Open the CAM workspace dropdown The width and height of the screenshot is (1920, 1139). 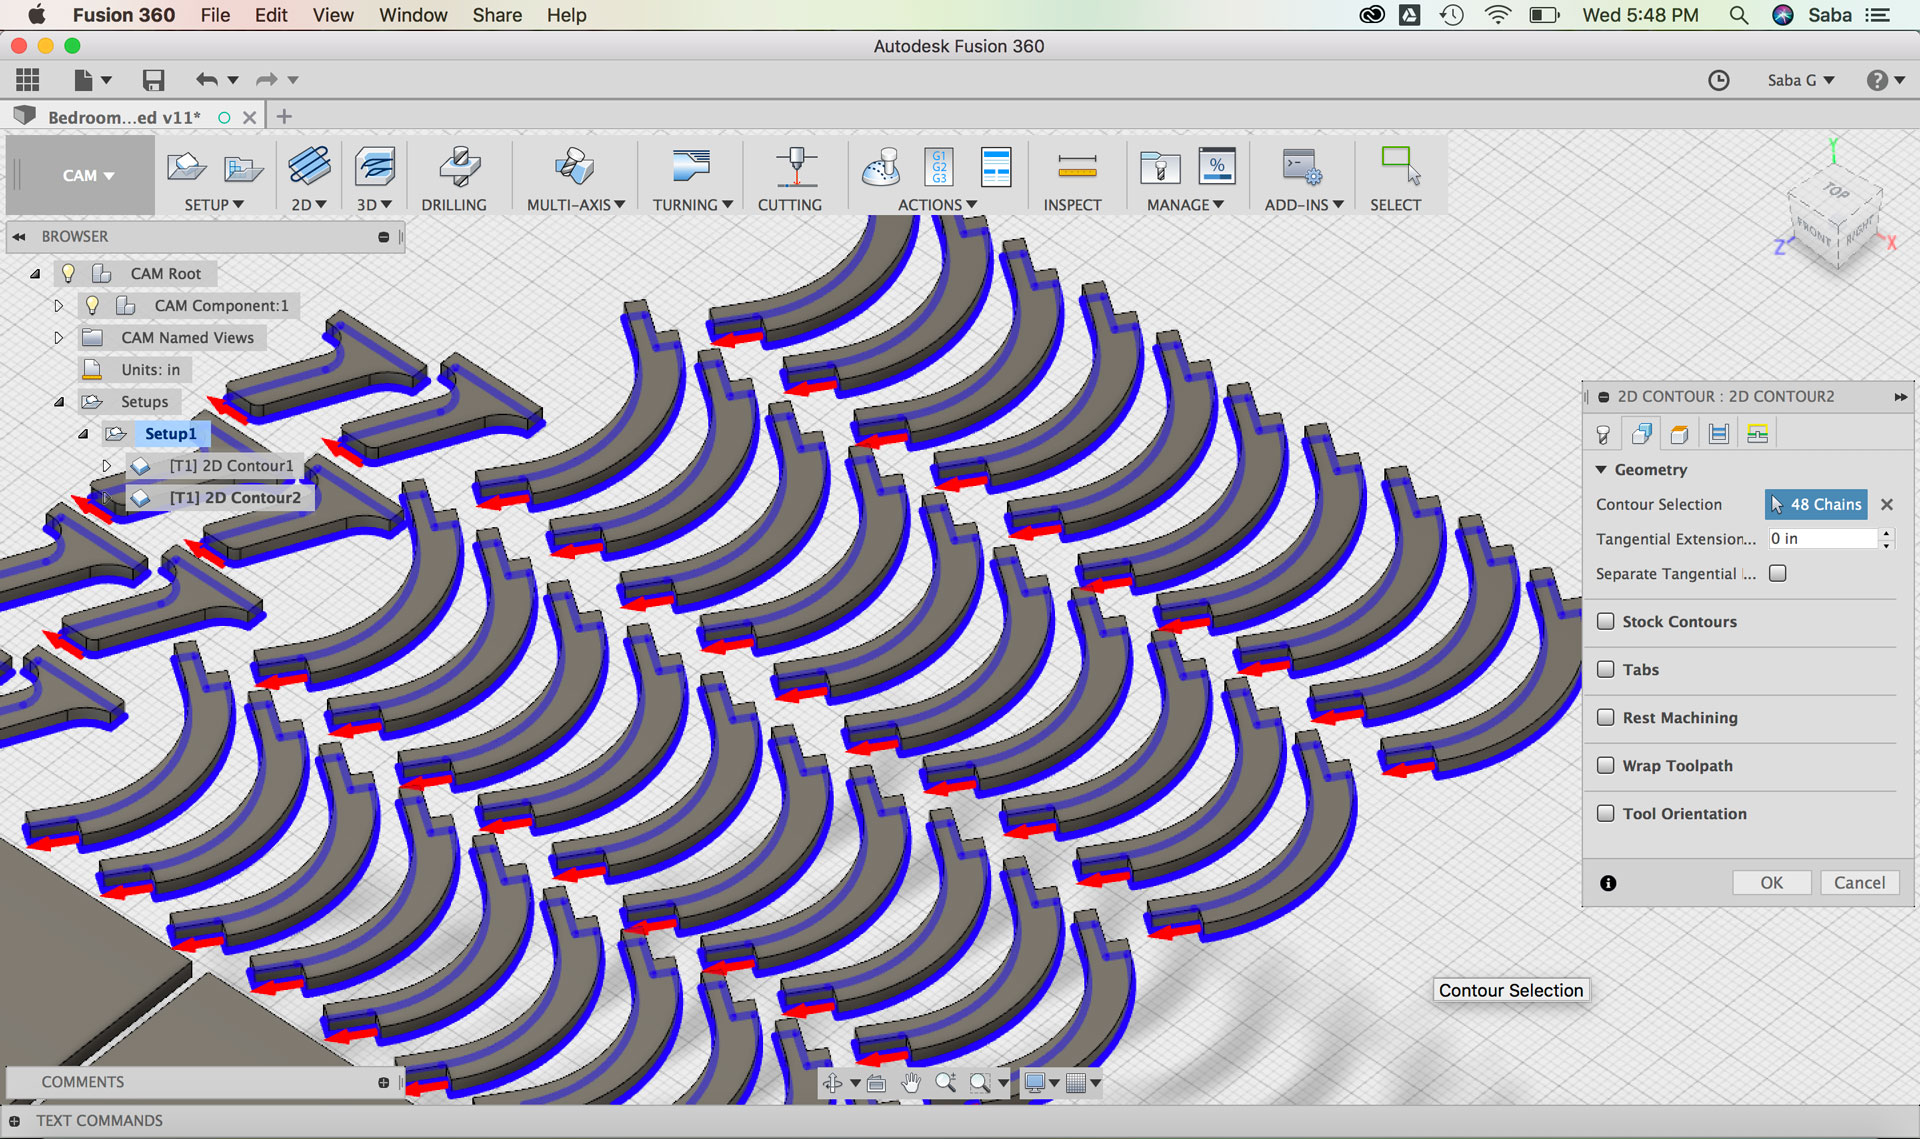[87, 176]
